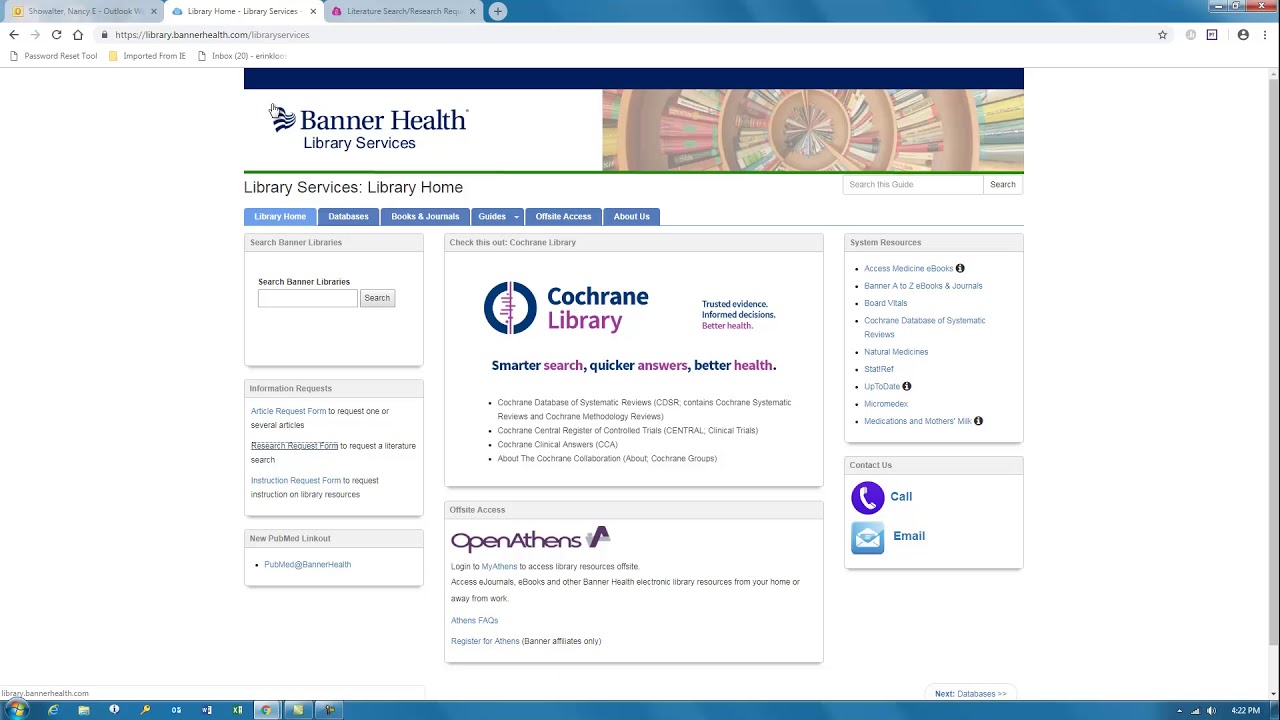Image resolution: width=1280 pixels, height=720 pixels.
Task: Switch to Chrome in the taskbar
Action: tap(266, 710)
